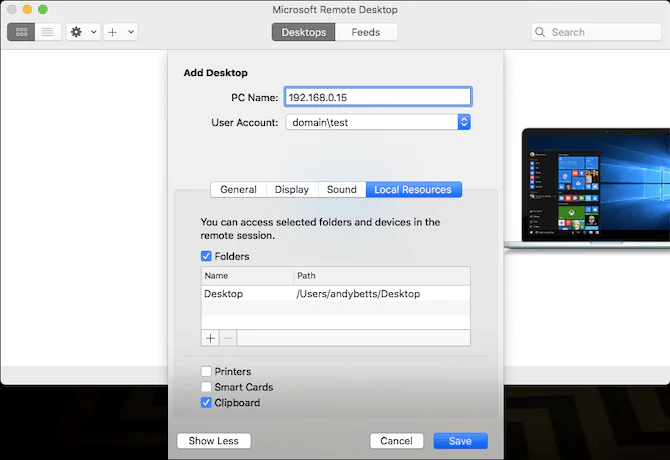Click the plus add button in toolbar
Image resolution: width=670 pixels, height=460 pixels.
pos(113,32)
